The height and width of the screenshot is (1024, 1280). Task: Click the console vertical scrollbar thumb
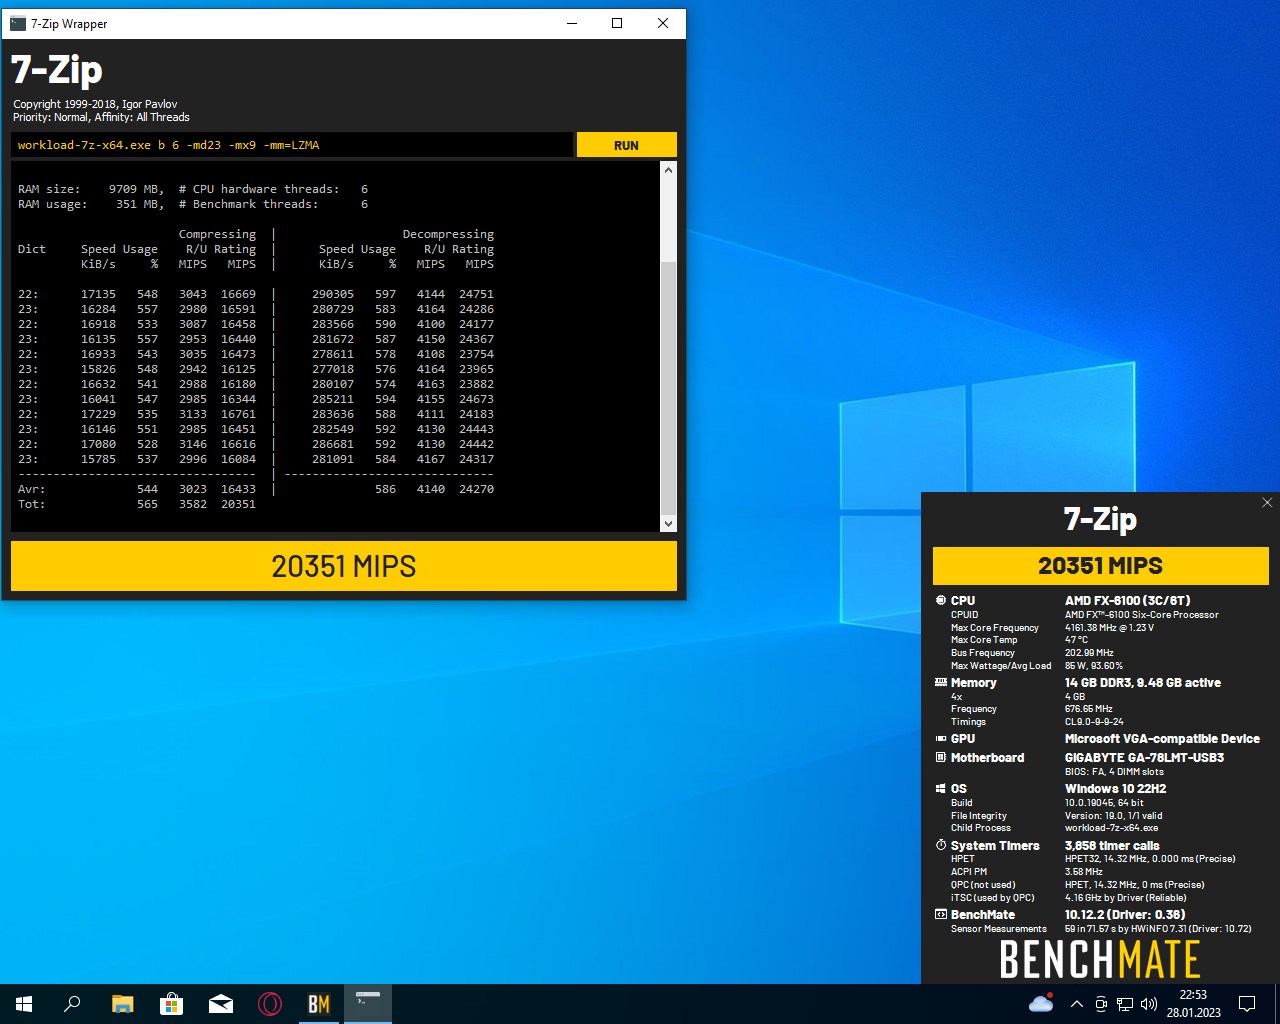[x=668, y=388]
